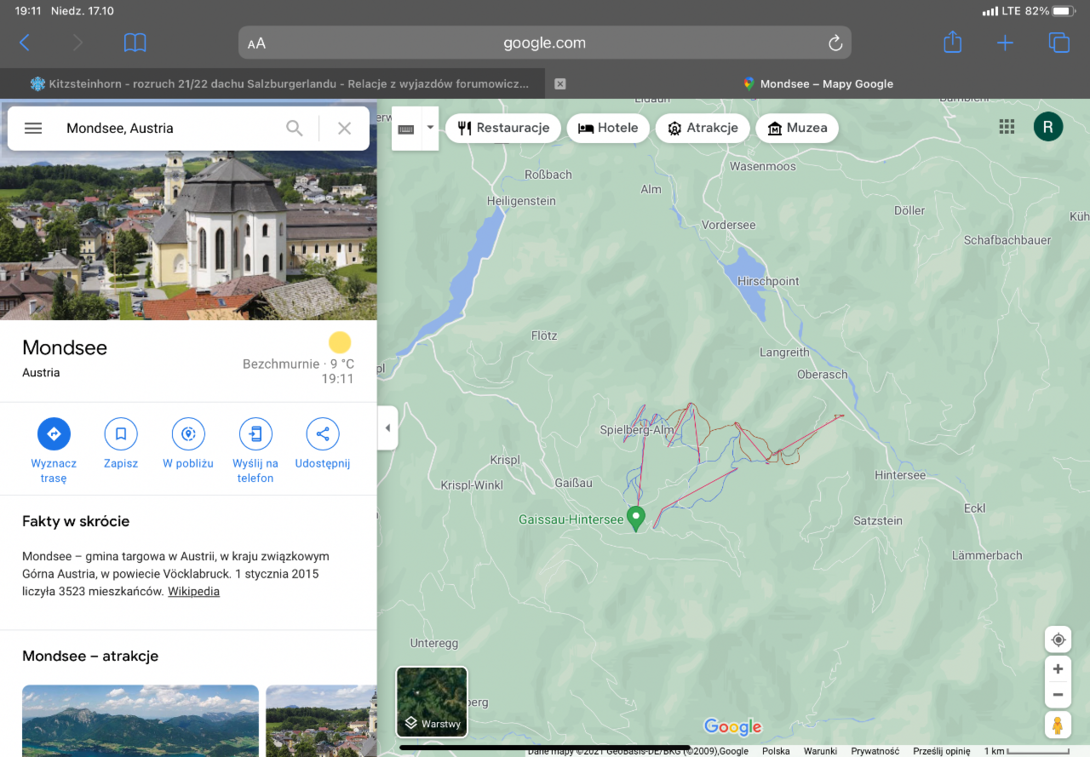
Task: Click the Gaissau-Hintersee green map pin
Action: [635, 518]
